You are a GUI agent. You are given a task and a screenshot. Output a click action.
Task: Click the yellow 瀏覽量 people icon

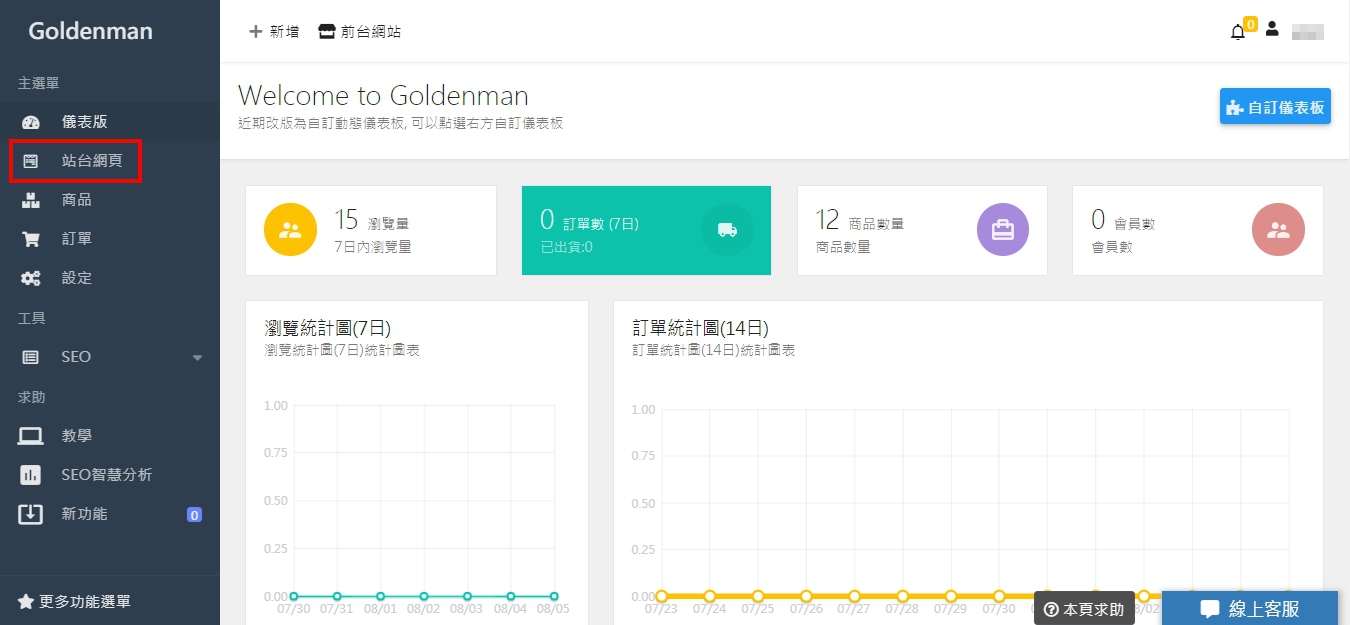(x=290, y=230)
